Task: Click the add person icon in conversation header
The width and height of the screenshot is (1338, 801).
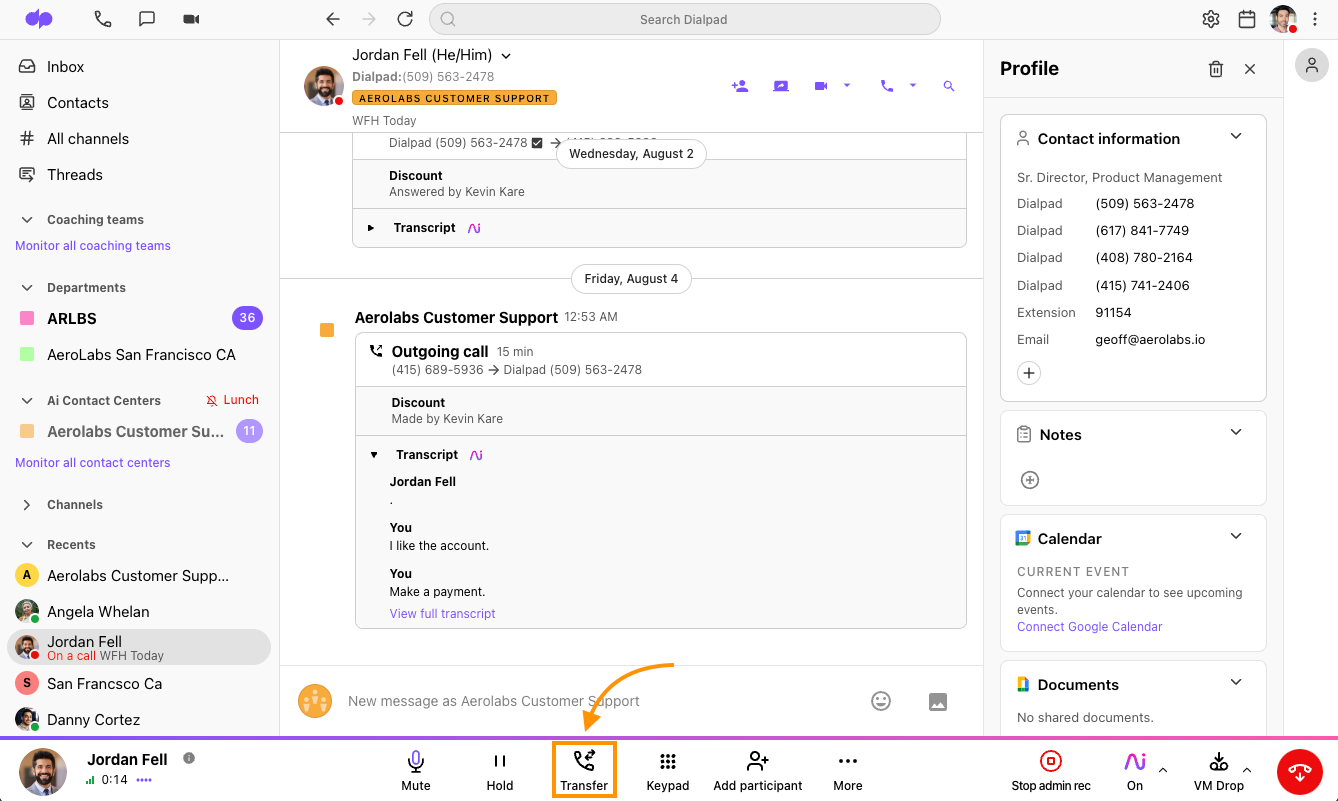Action: click(x=740, y=86)
